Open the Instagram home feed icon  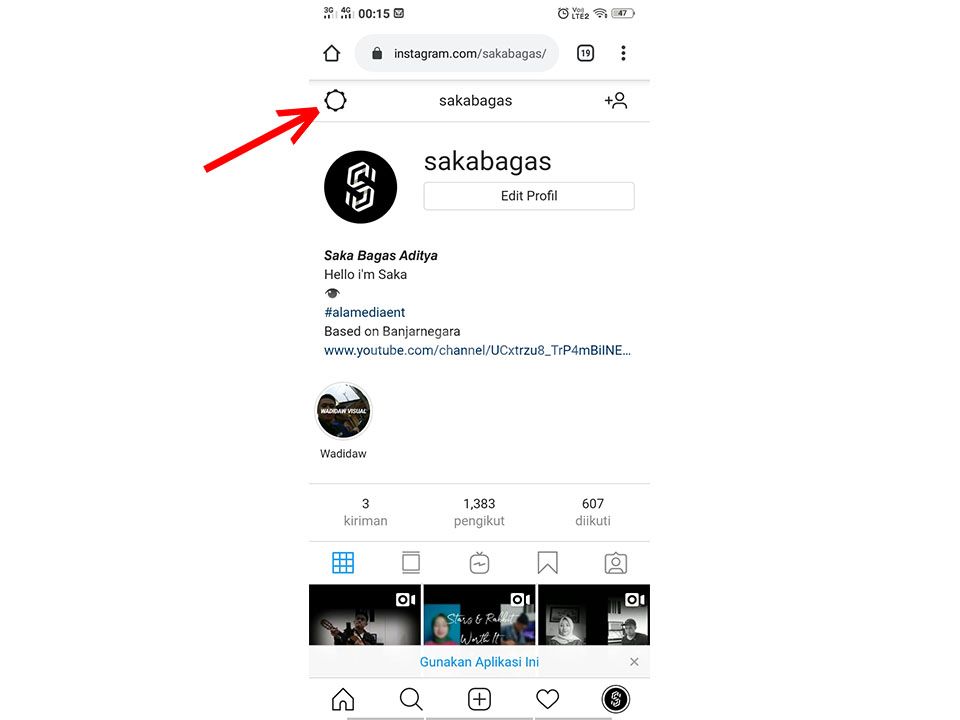tap(343, 699)
